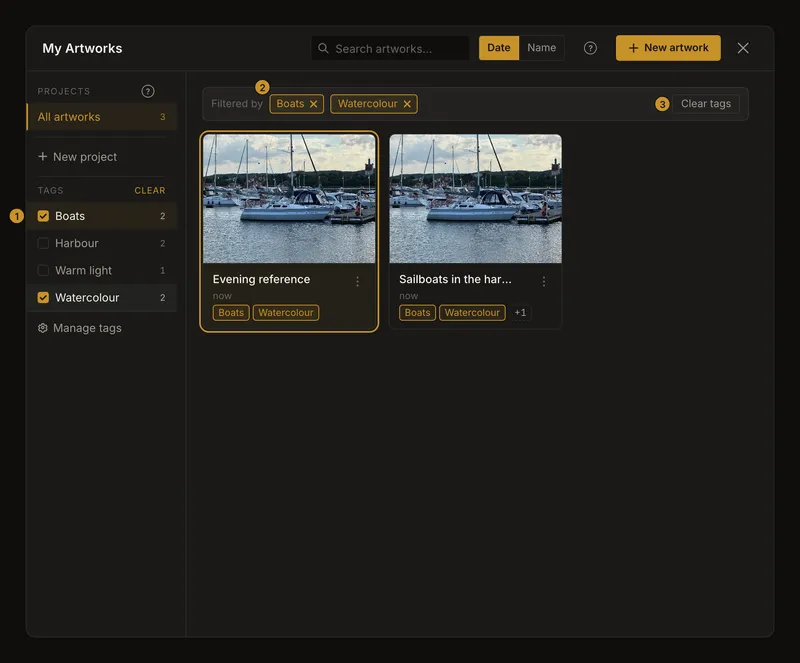800x663 pixels.
Task: Click the plus icon beside New project
Action: [43, 156]
